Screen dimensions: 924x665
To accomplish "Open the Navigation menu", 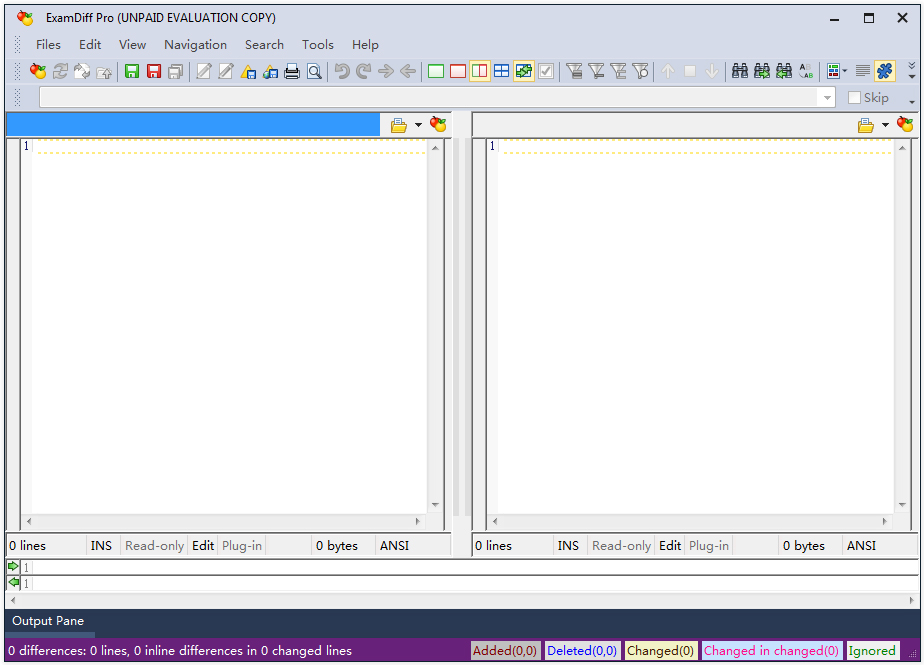I will [195, 44].
